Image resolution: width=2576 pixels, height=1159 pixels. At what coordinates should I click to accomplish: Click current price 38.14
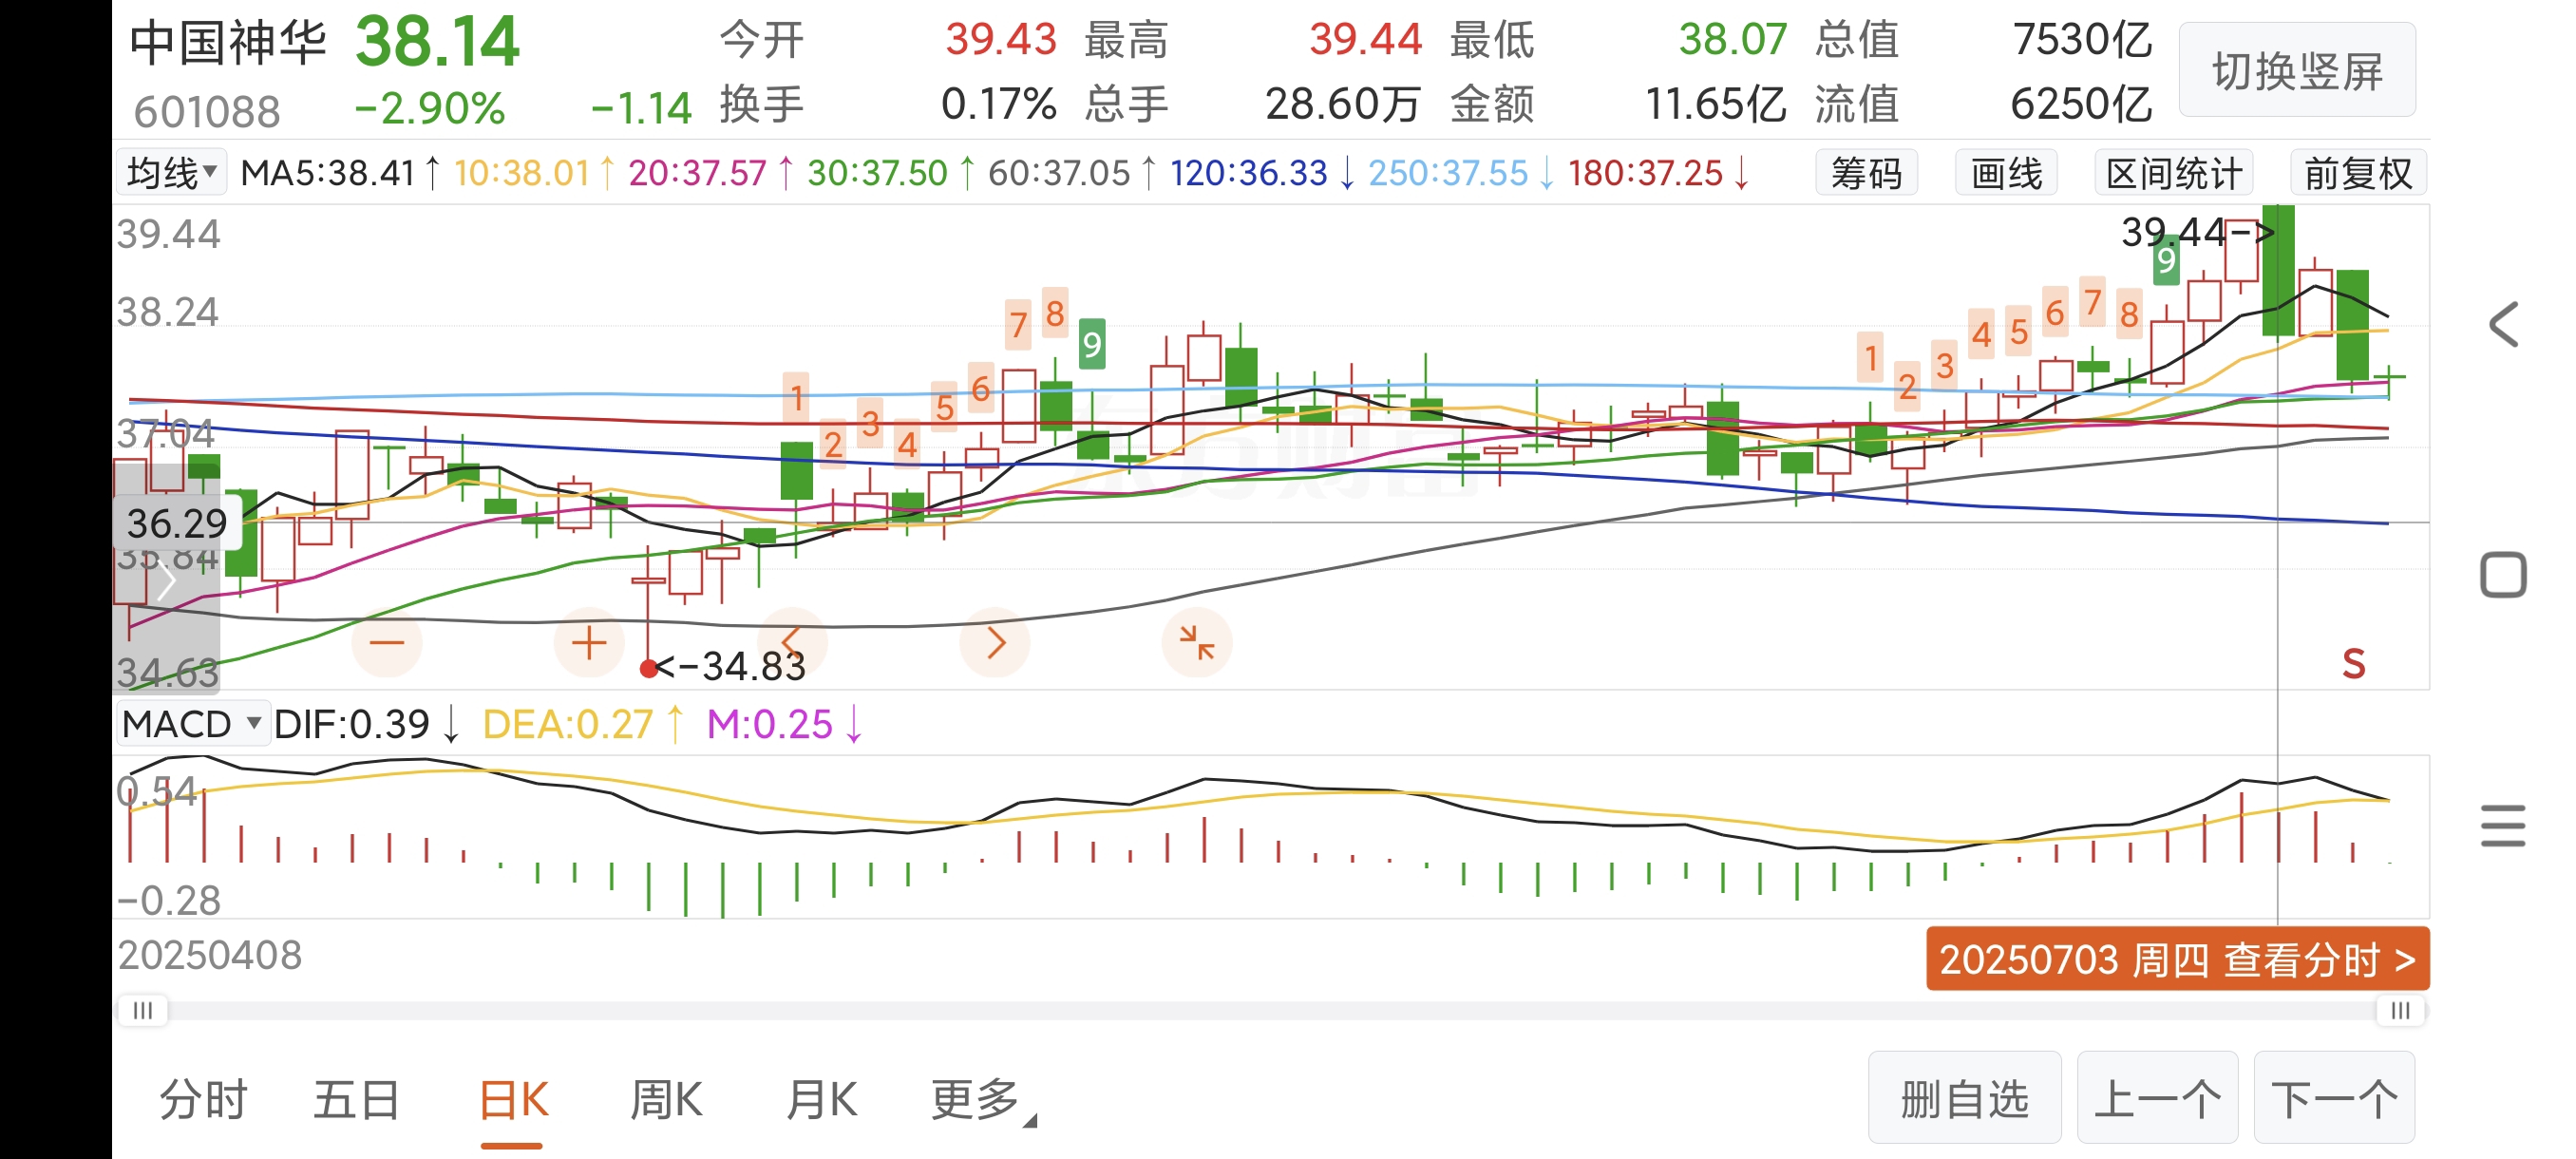(x=437, y=42)
